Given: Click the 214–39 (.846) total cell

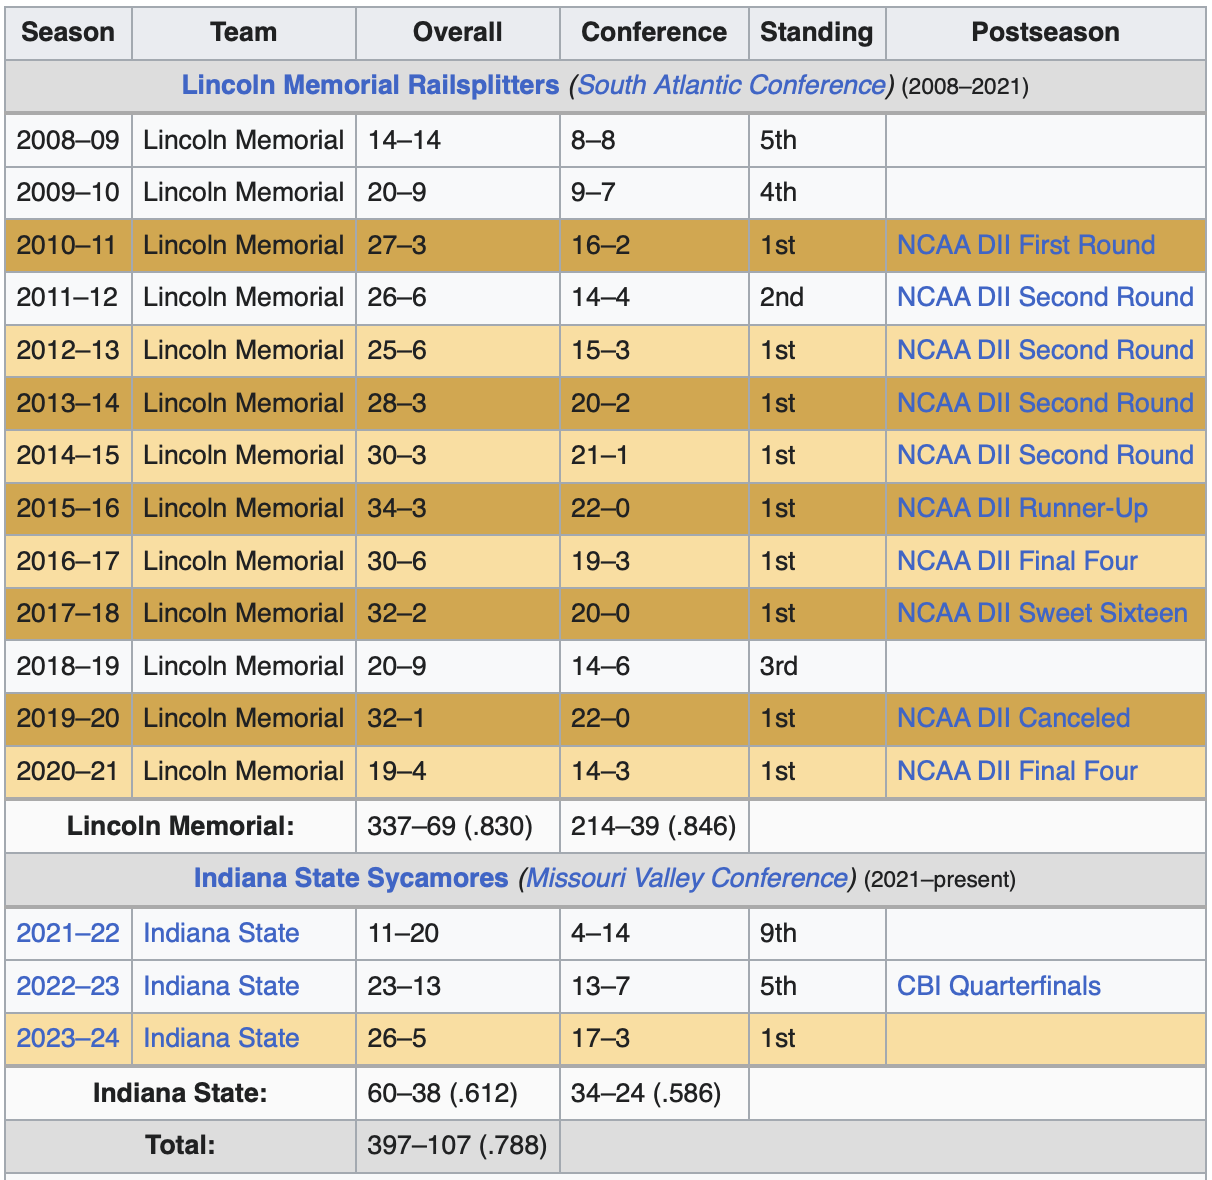Looking at the screenshot, I should tap(654, 826).
